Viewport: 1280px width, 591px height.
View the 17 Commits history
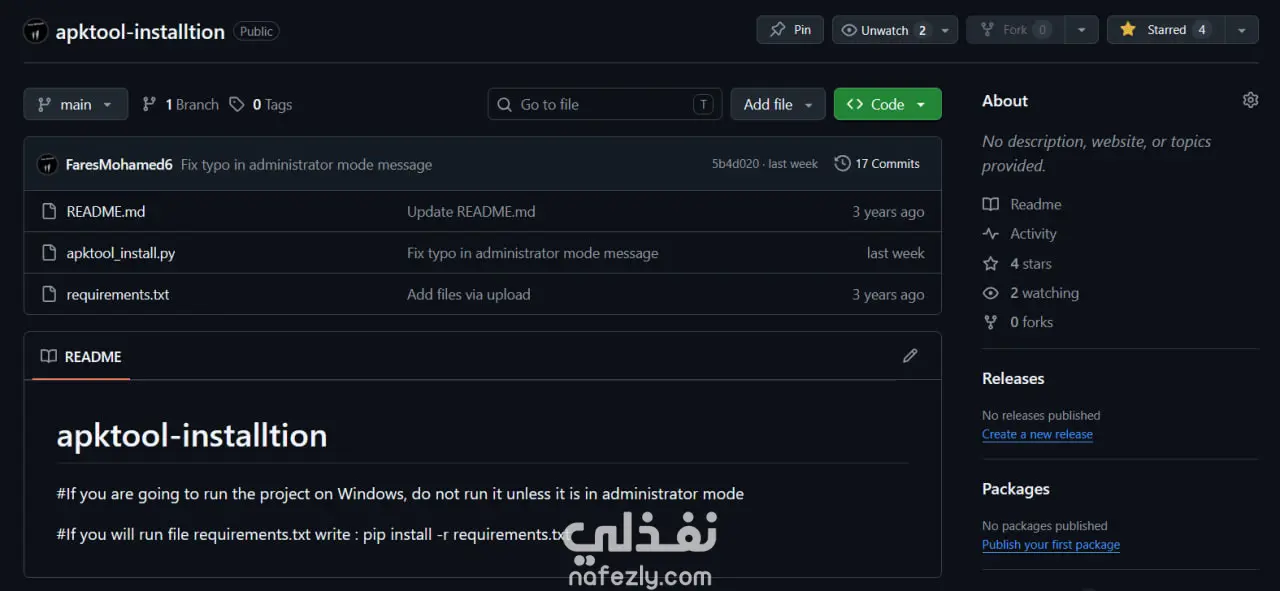pos(877,164)
